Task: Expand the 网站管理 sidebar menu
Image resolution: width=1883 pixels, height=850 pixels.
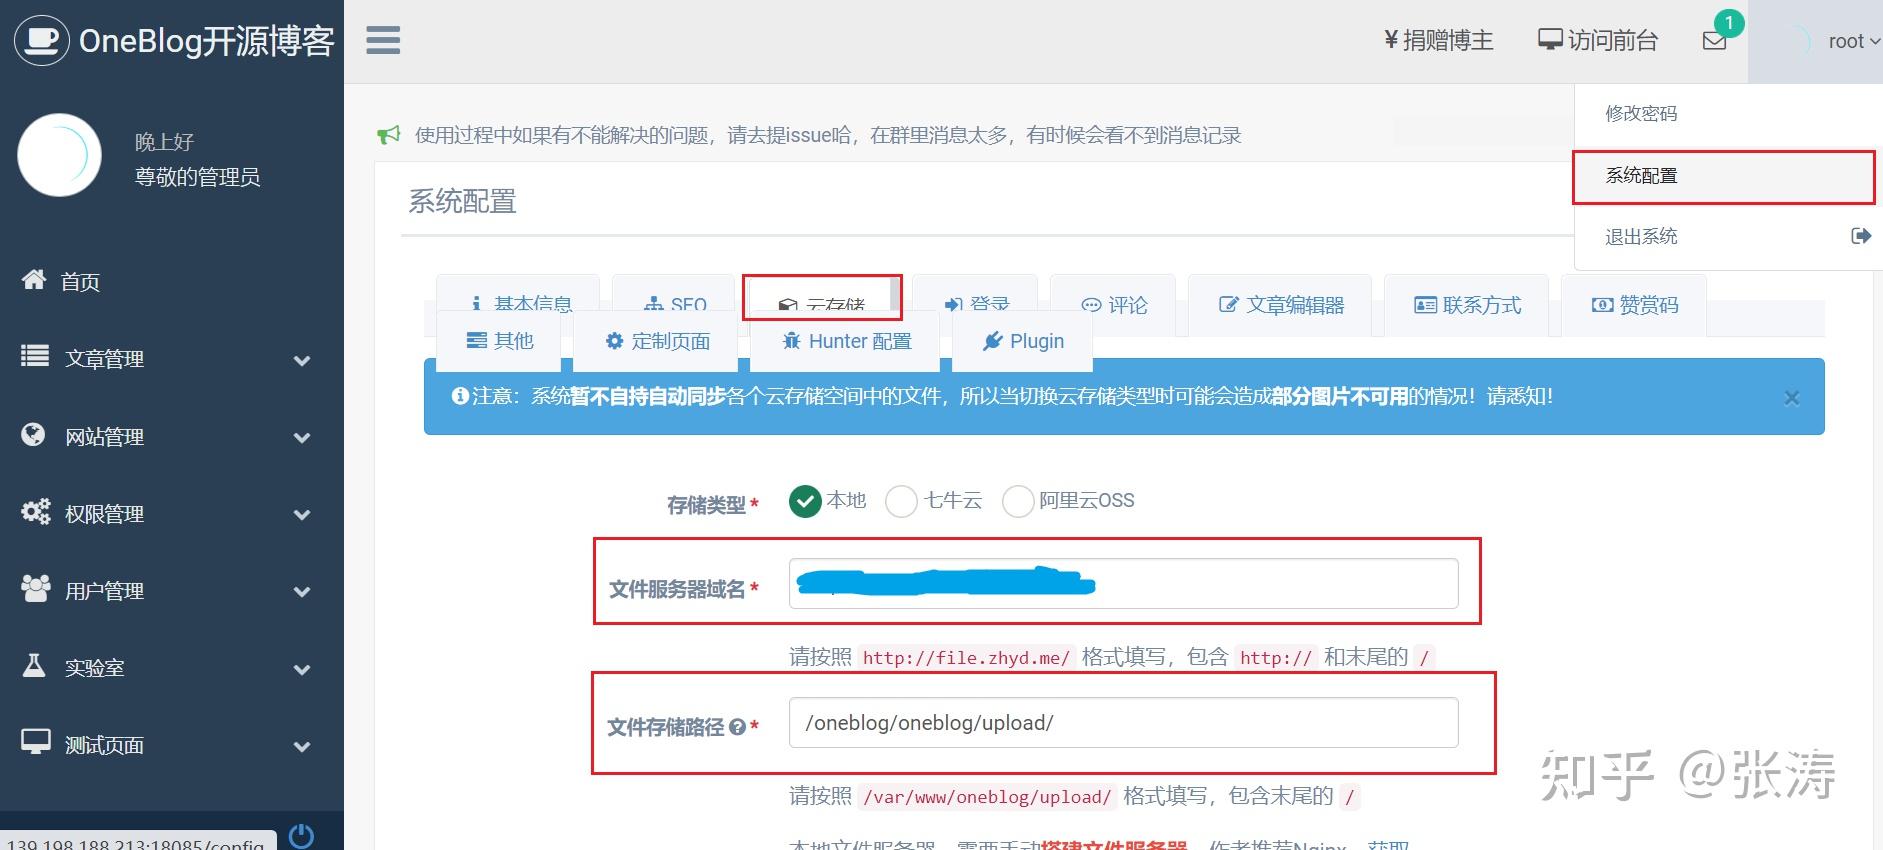Action: [172, 436]
